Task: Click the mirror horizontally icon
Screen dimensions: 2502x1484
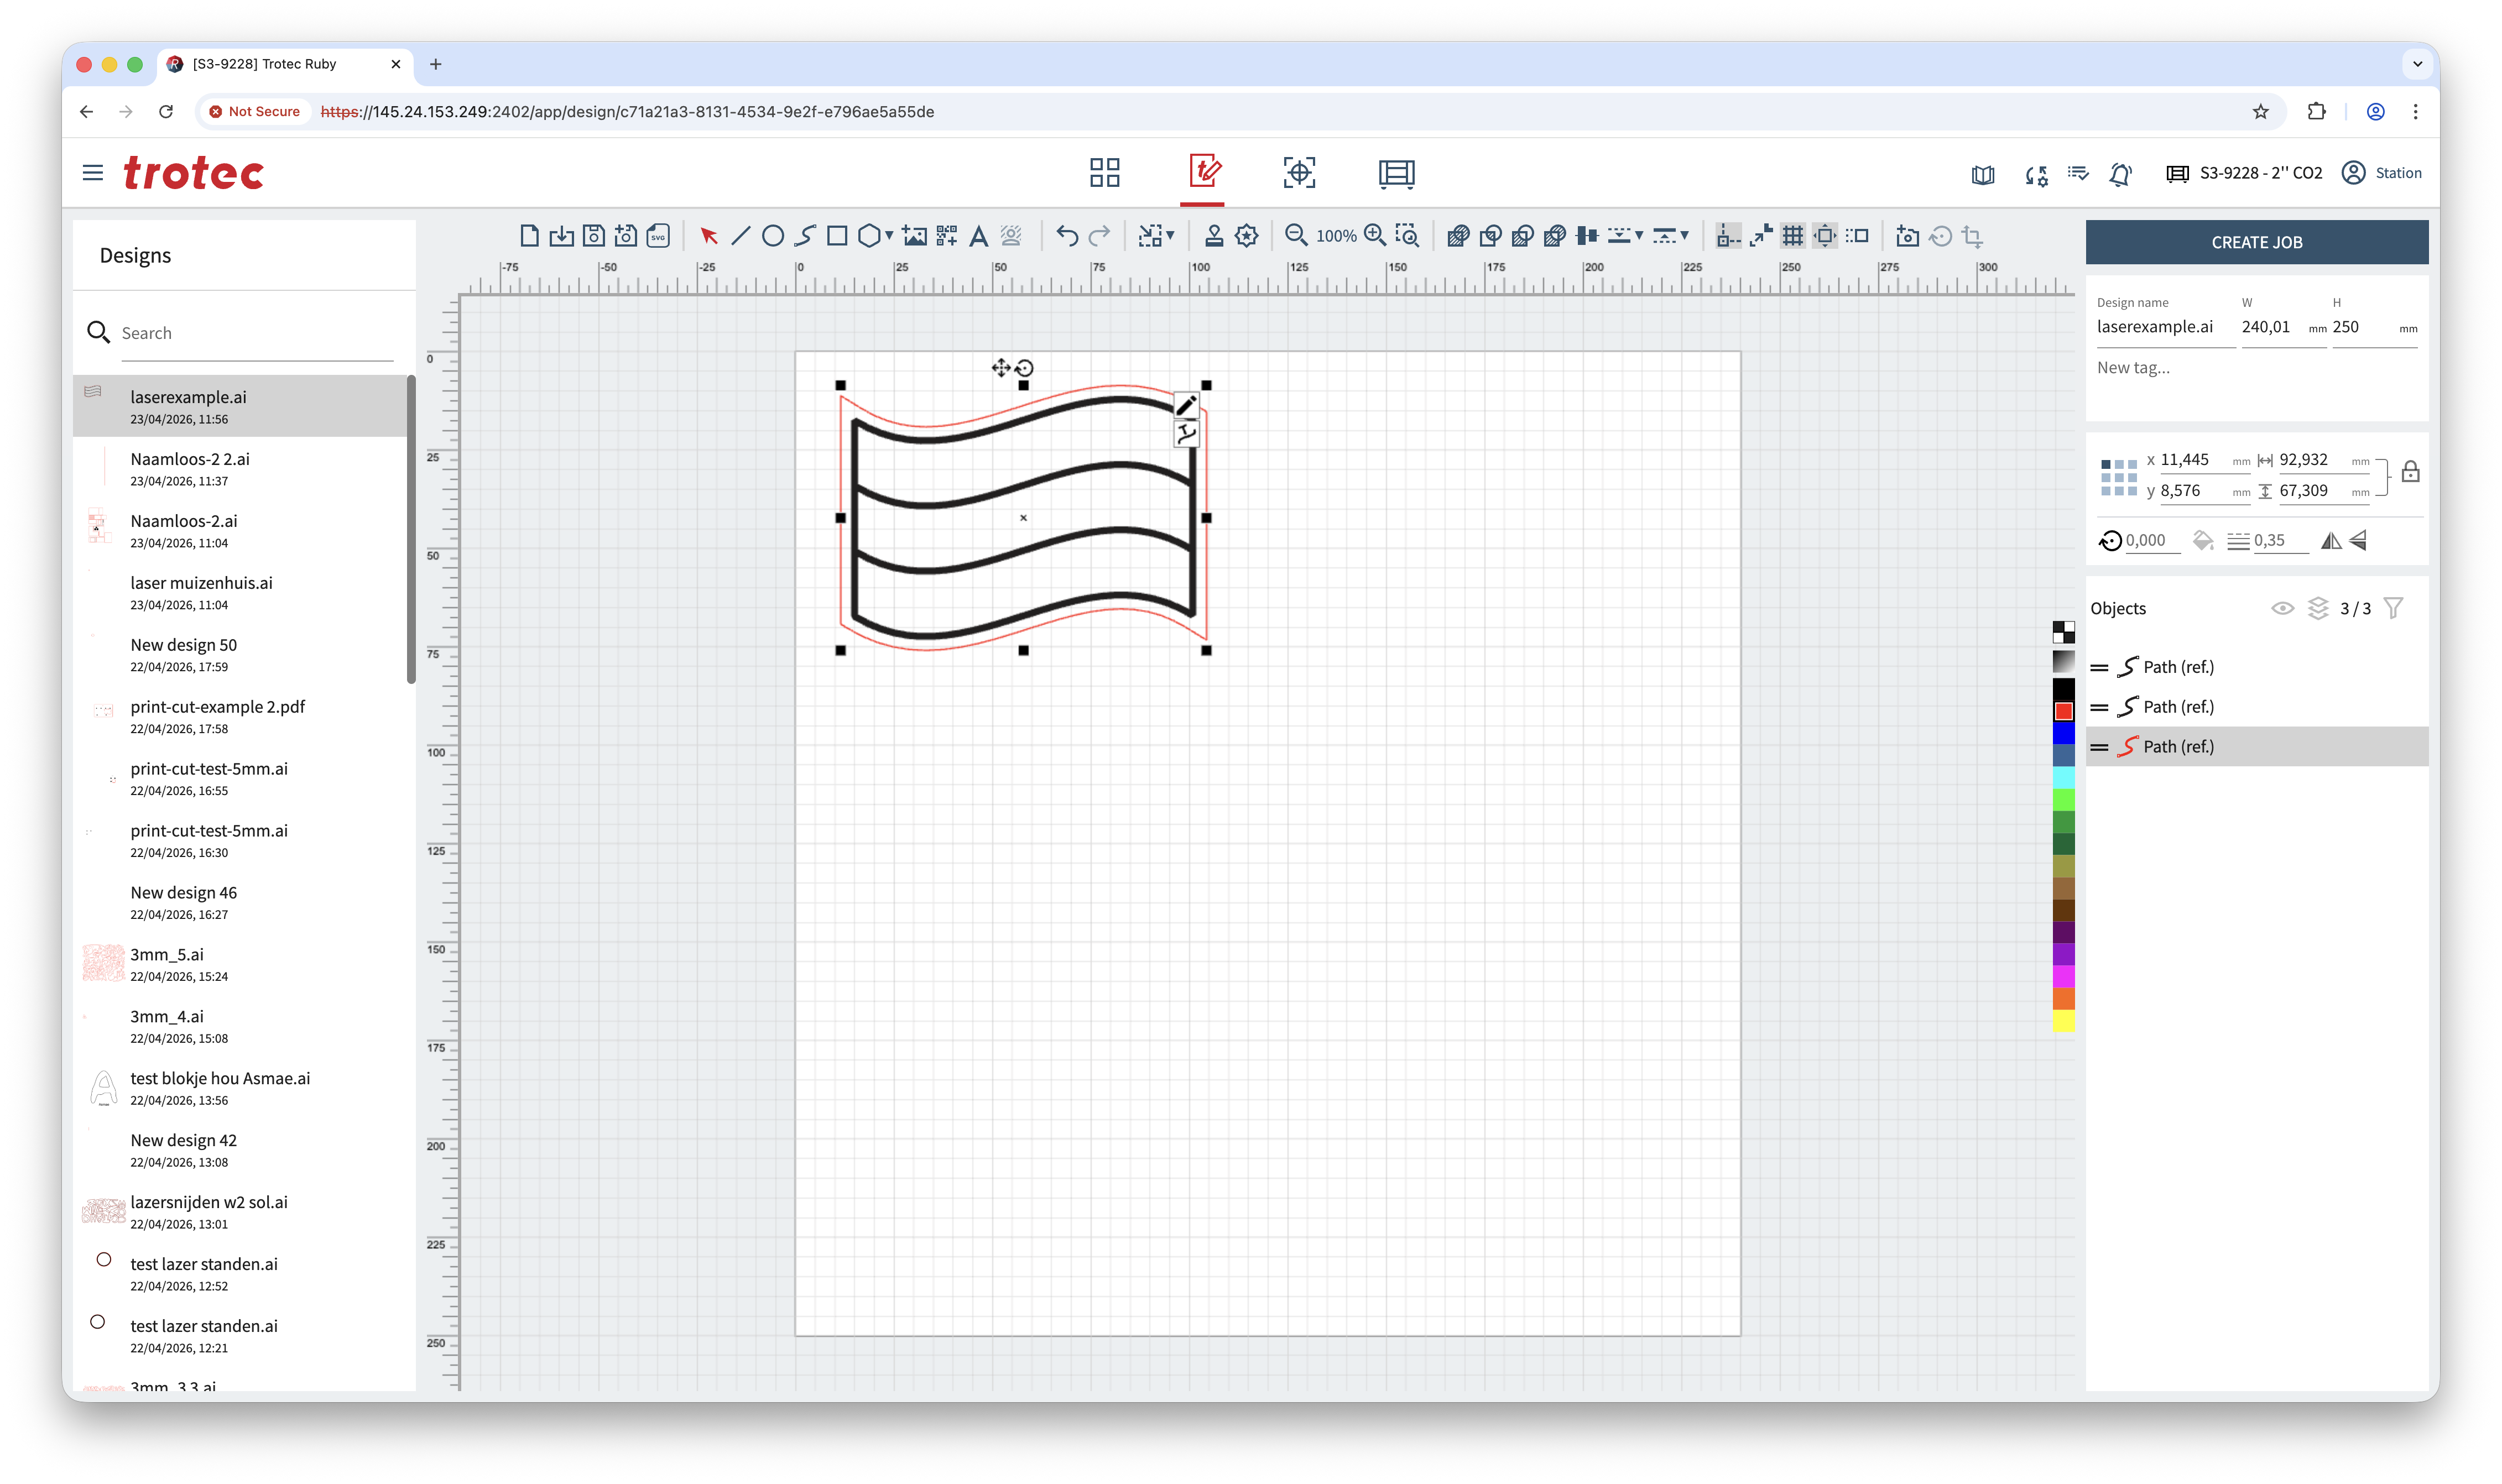Action: (2330, 541)
